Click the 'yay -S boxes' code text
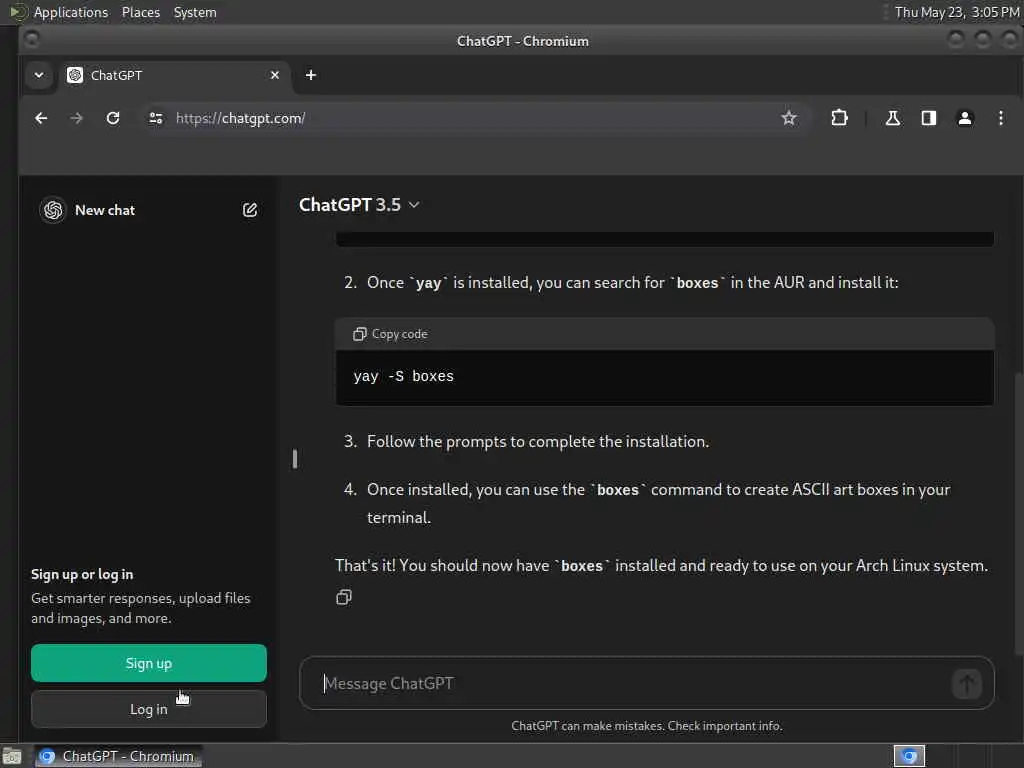 tap(404, 377)
